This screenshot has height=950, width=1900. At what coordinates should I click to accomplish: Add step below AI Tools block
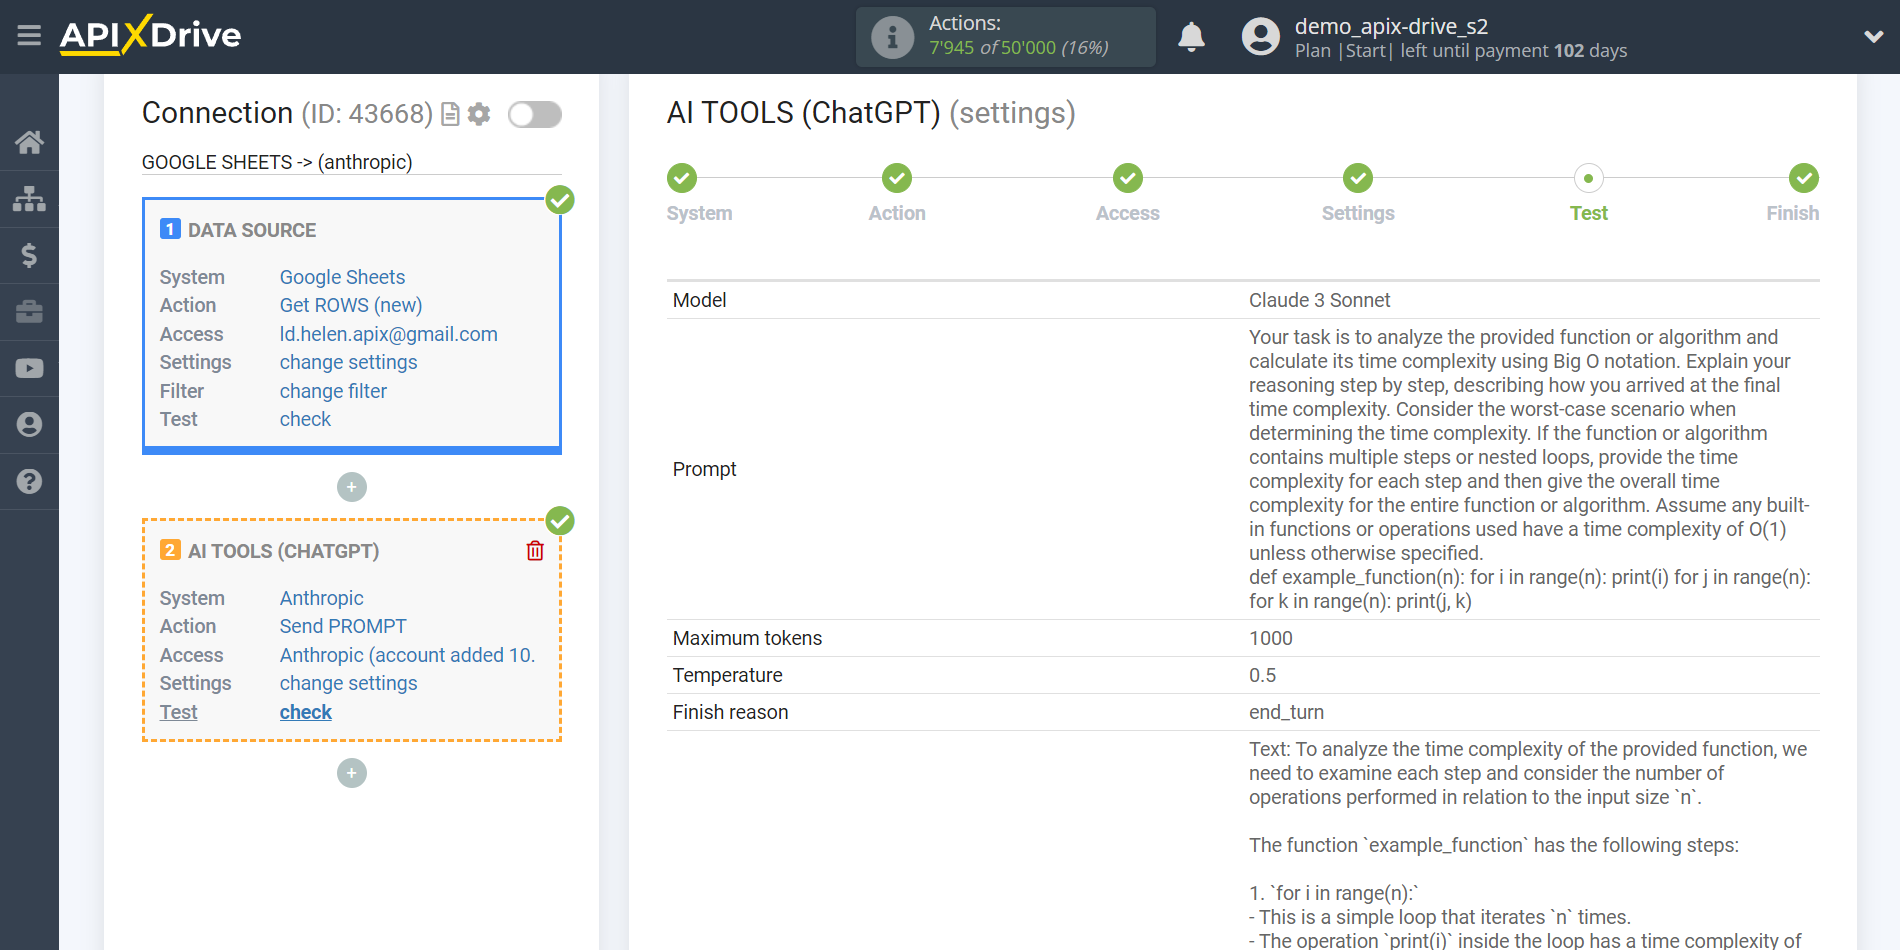tap(352, 773)
